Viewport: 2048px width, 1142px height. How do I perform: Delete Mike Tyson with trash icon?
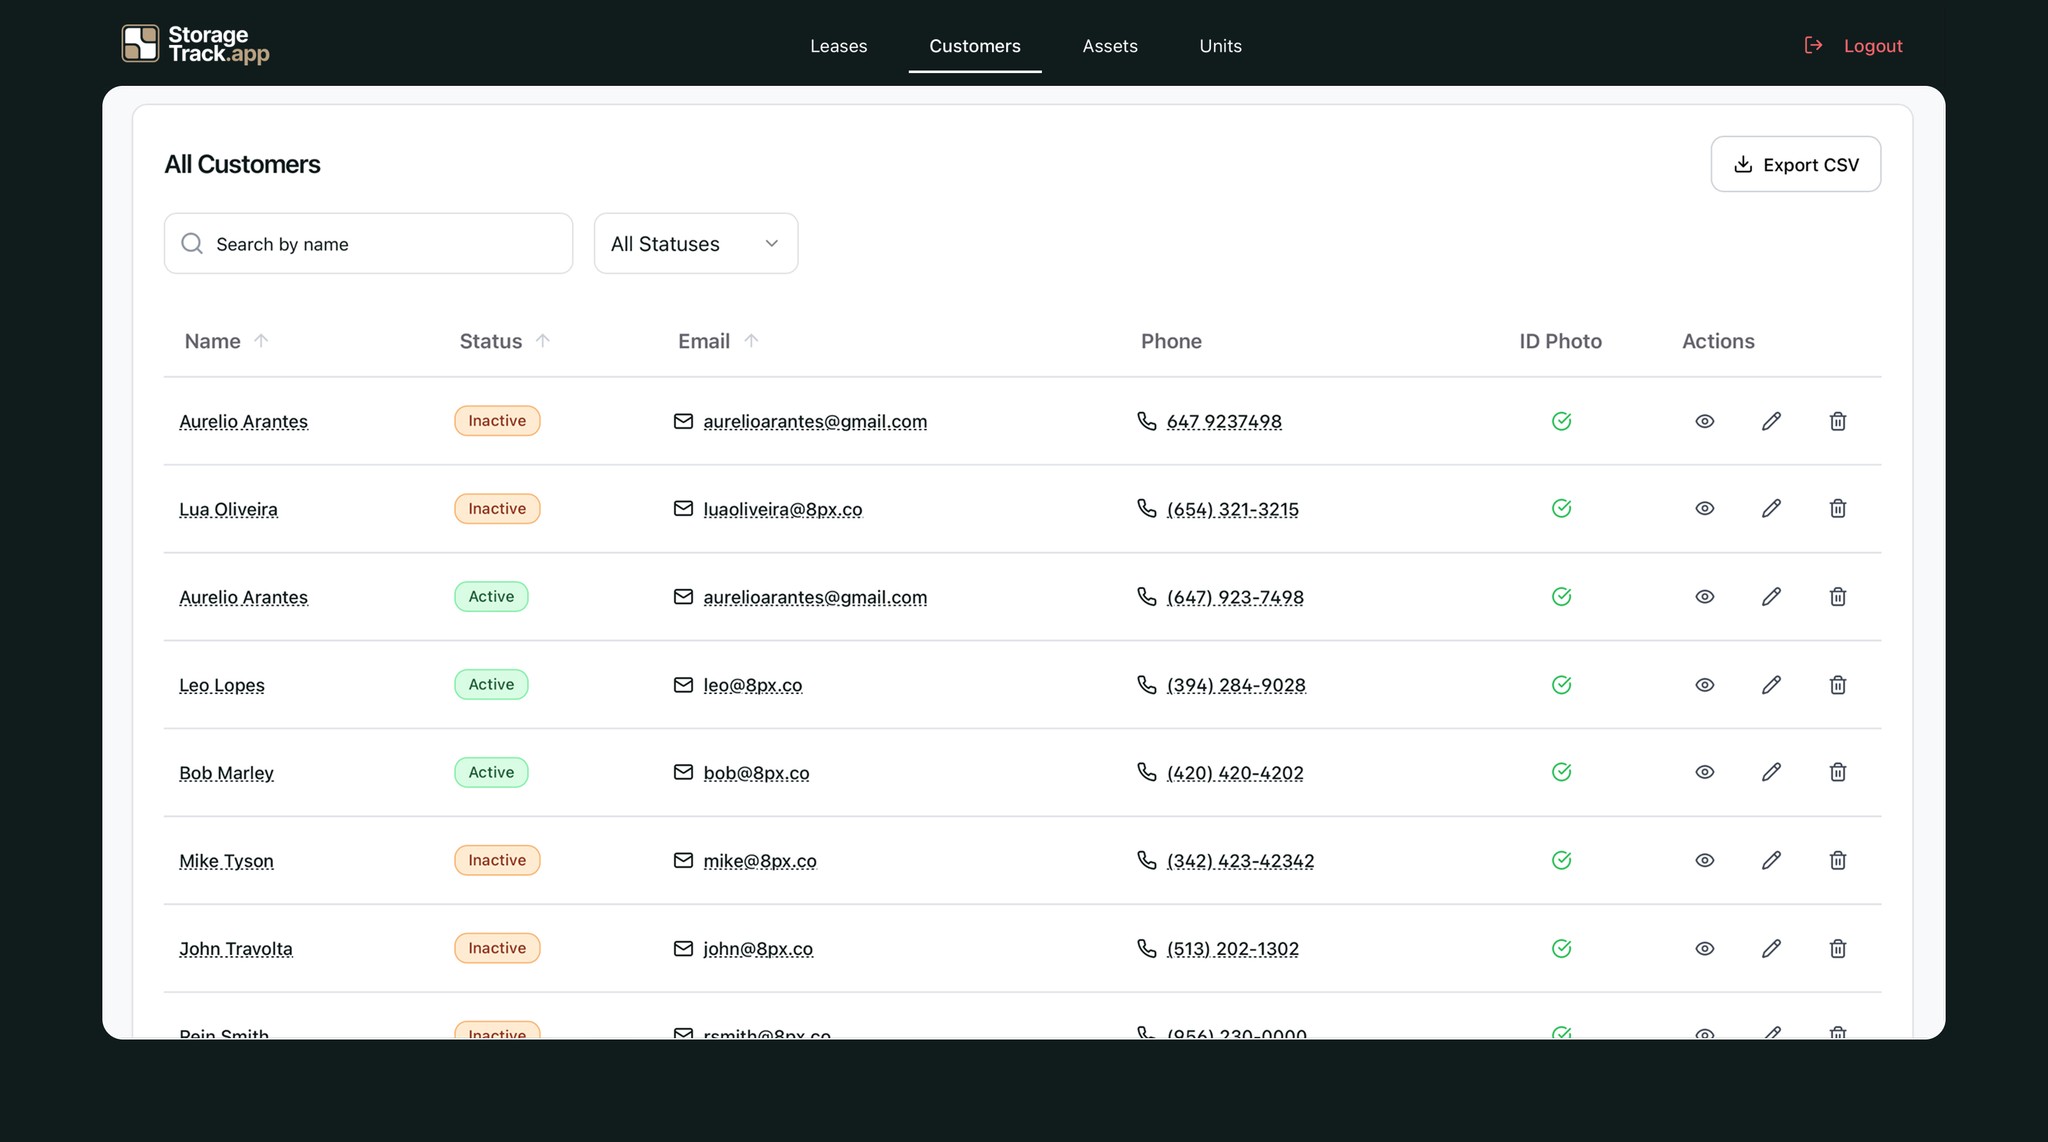point(1838,860)
